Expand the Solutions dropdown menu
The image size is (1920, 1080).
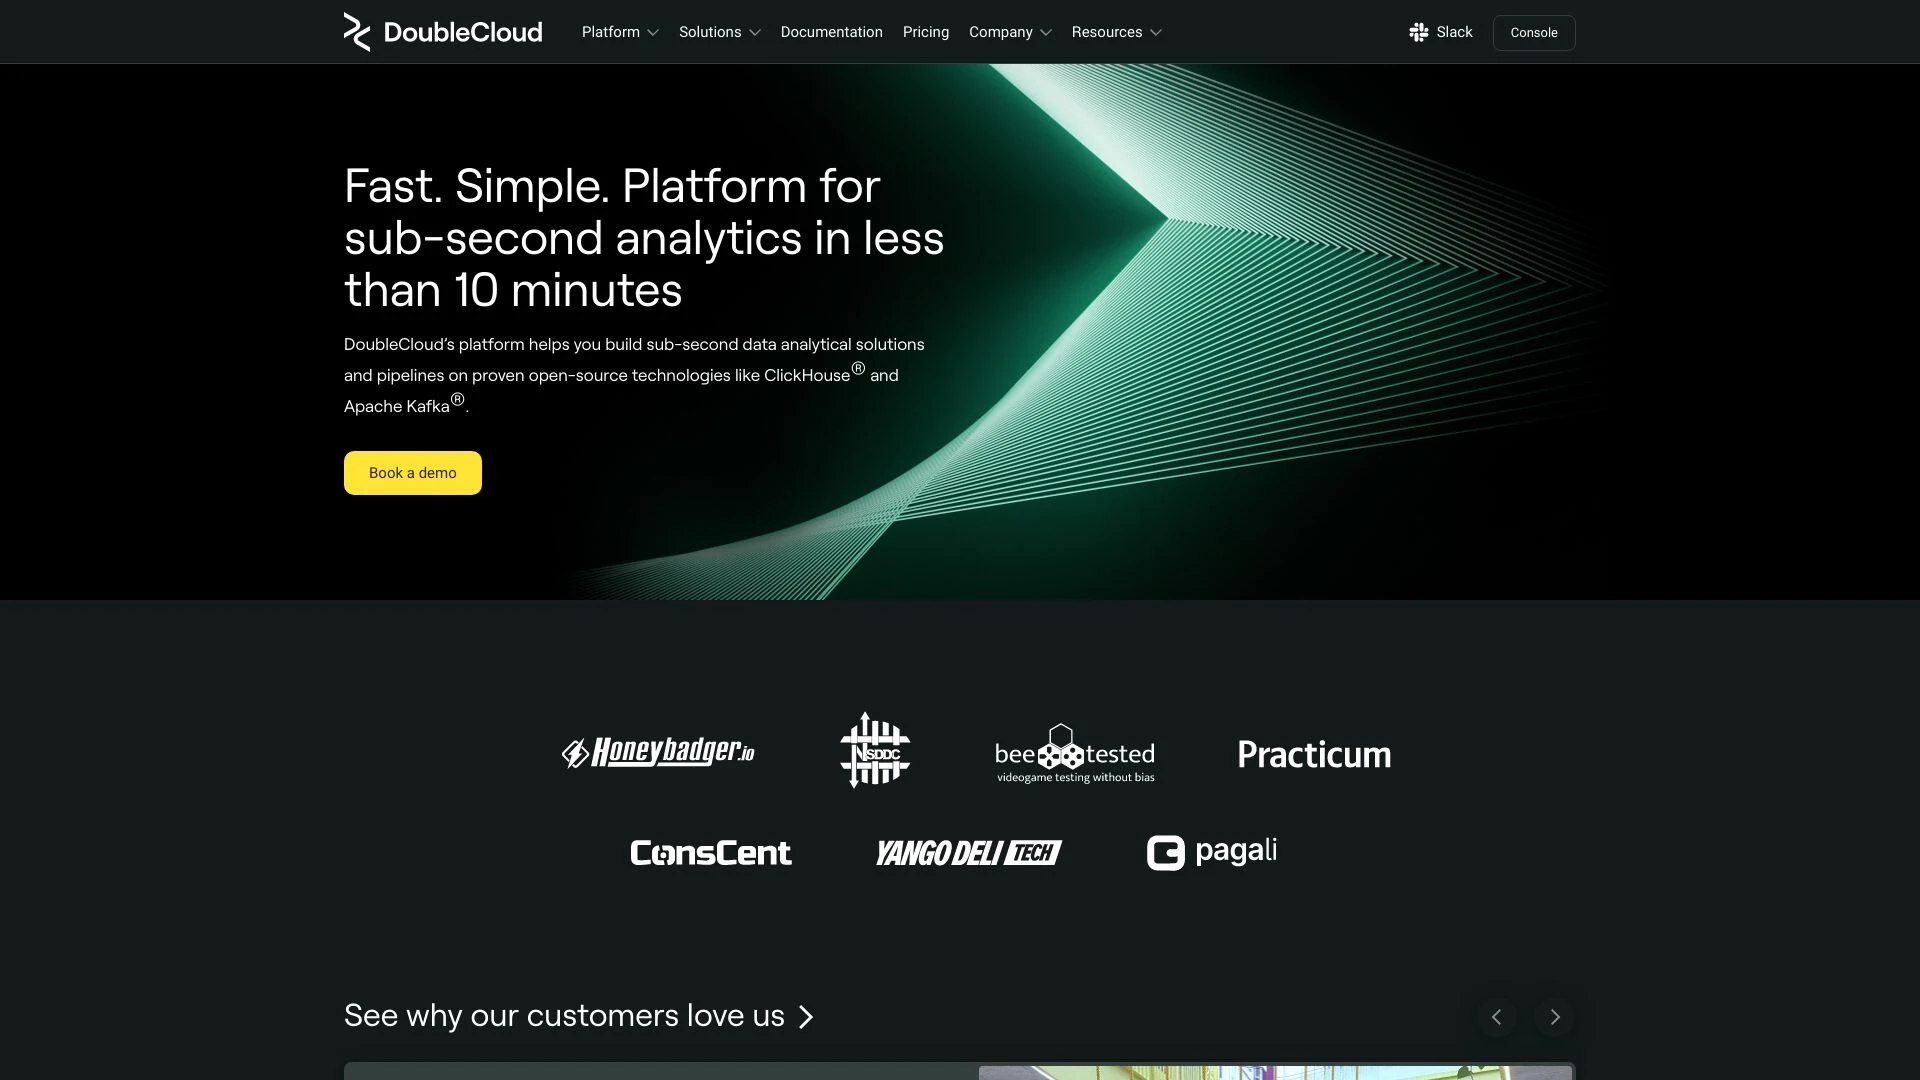pyautogui.click(x=720, y=32)
